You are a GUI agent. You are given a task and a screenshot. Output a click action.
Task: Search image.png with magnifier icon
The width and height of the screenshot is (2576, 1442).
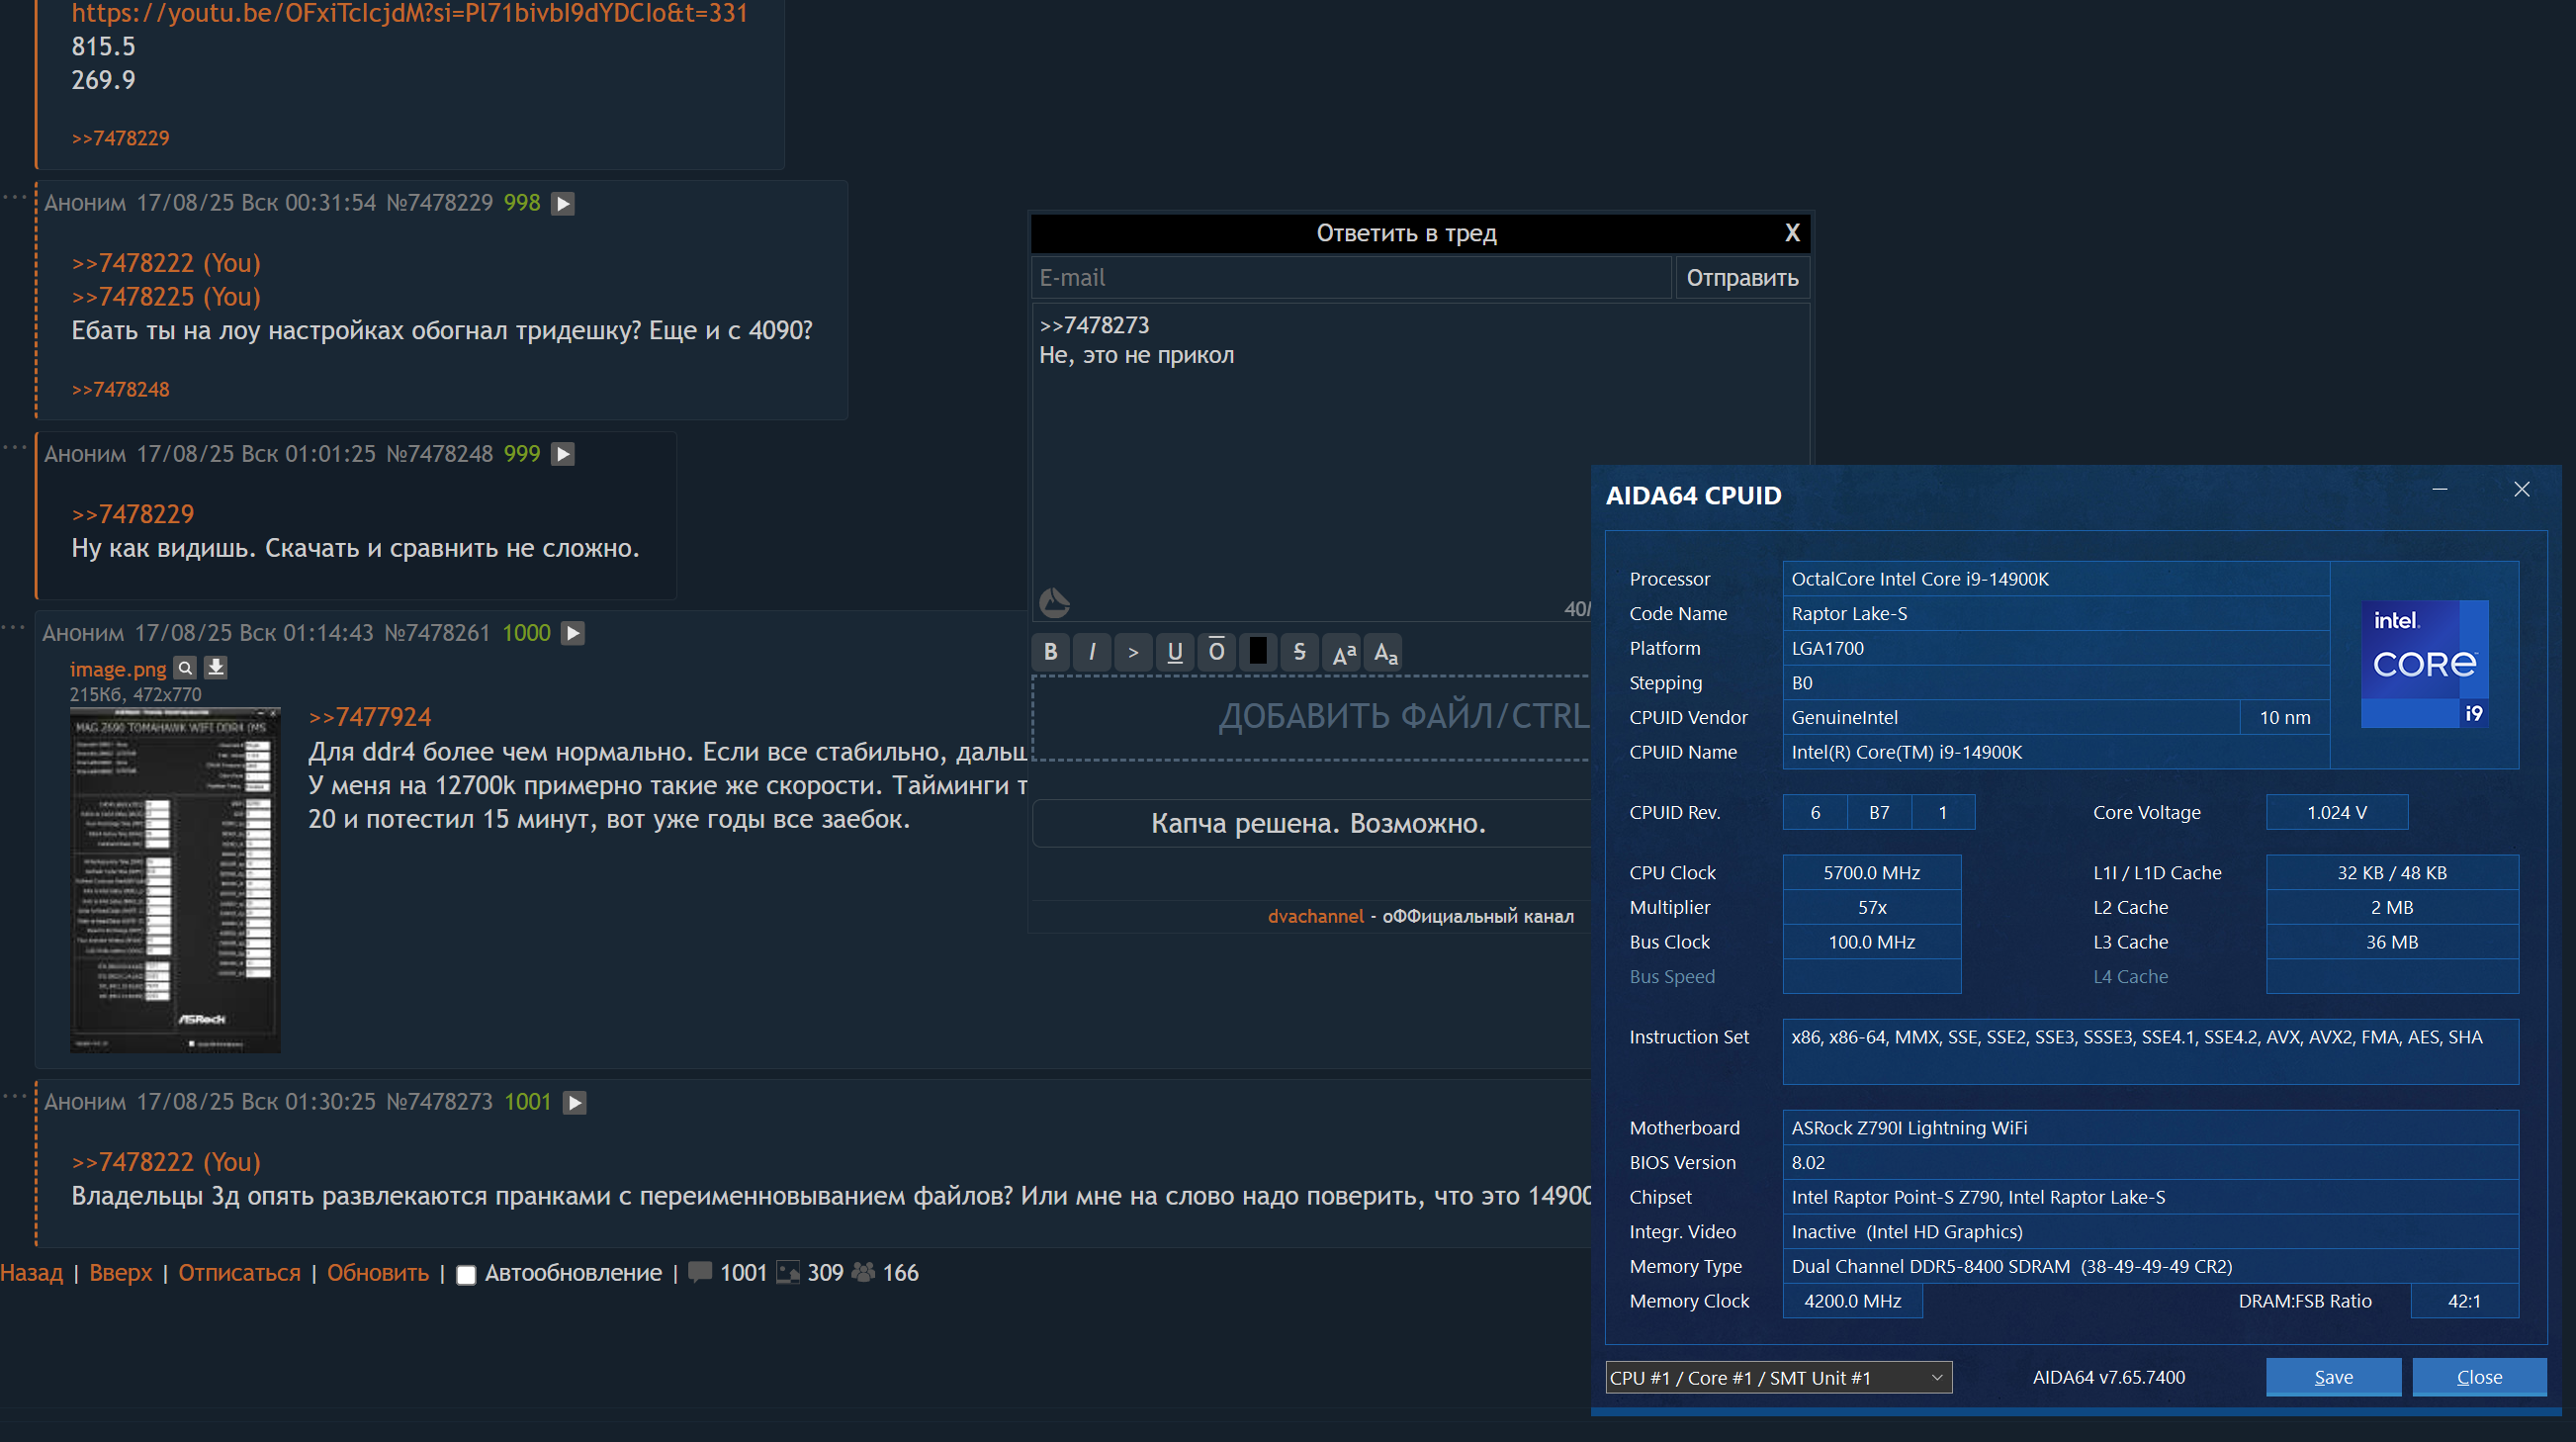pos(185,668)
